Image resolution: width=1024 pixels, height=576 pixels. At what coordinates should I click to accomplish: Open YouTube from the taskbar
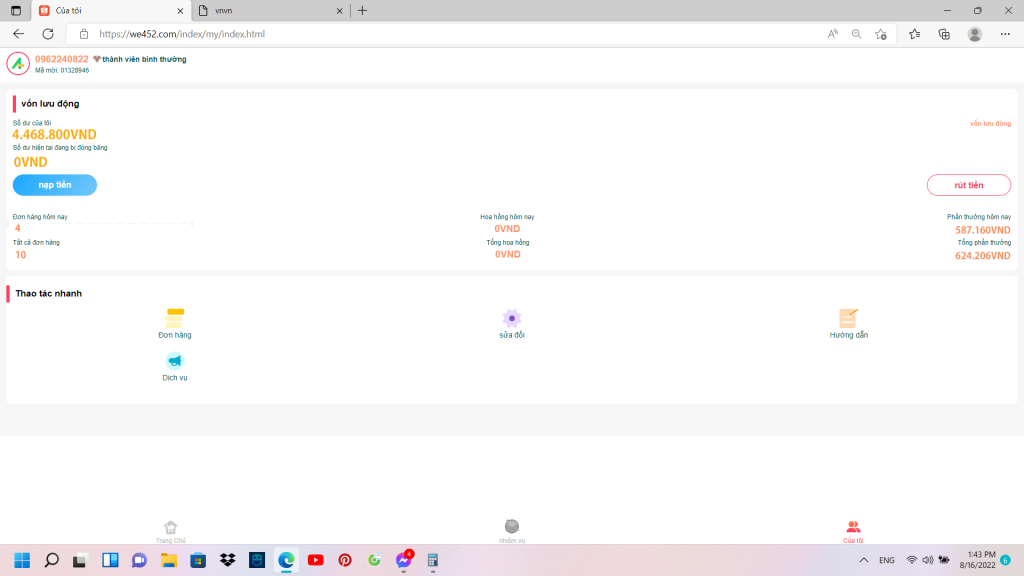coord(316,560)
